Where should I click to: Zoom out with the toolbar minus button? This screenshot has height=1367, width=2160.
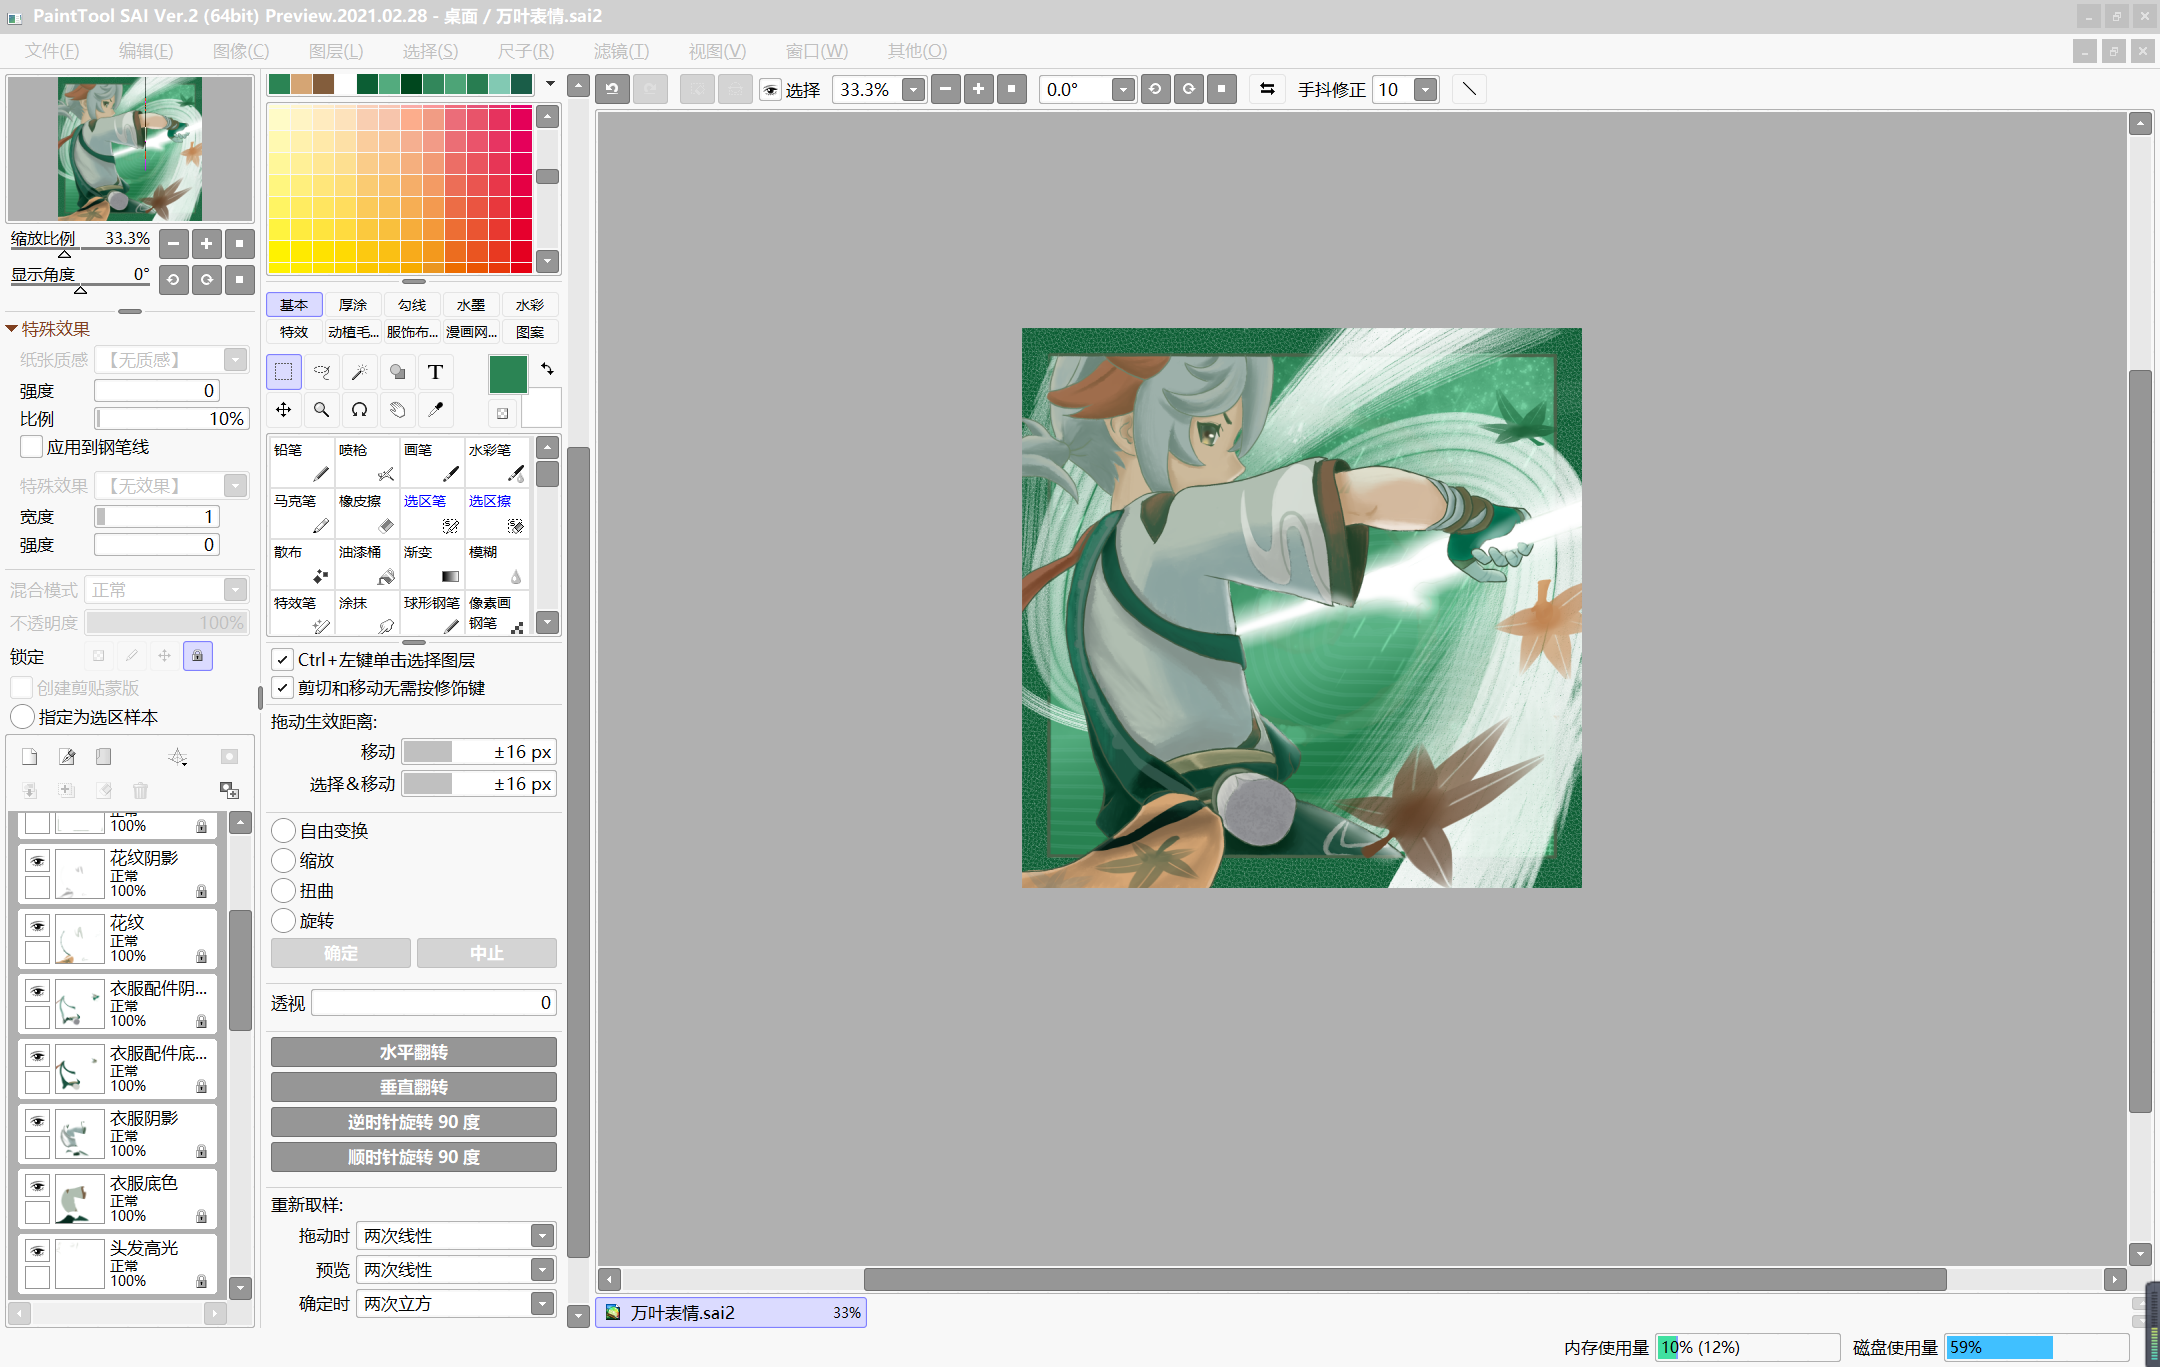coord(945,89)
